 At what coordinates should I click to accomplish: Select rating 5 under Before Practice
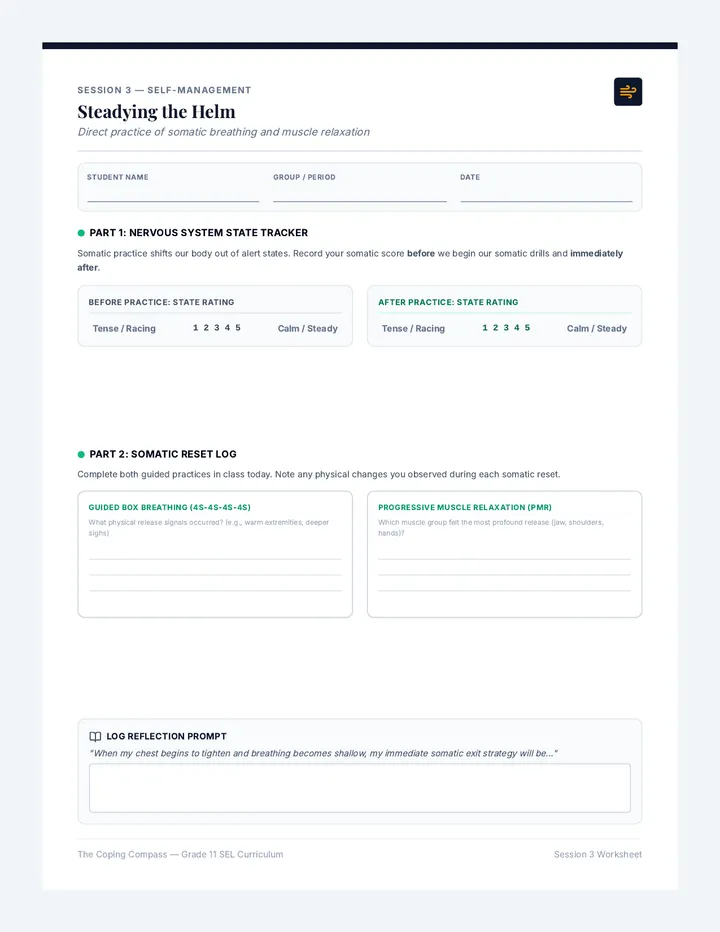point(238,328)
